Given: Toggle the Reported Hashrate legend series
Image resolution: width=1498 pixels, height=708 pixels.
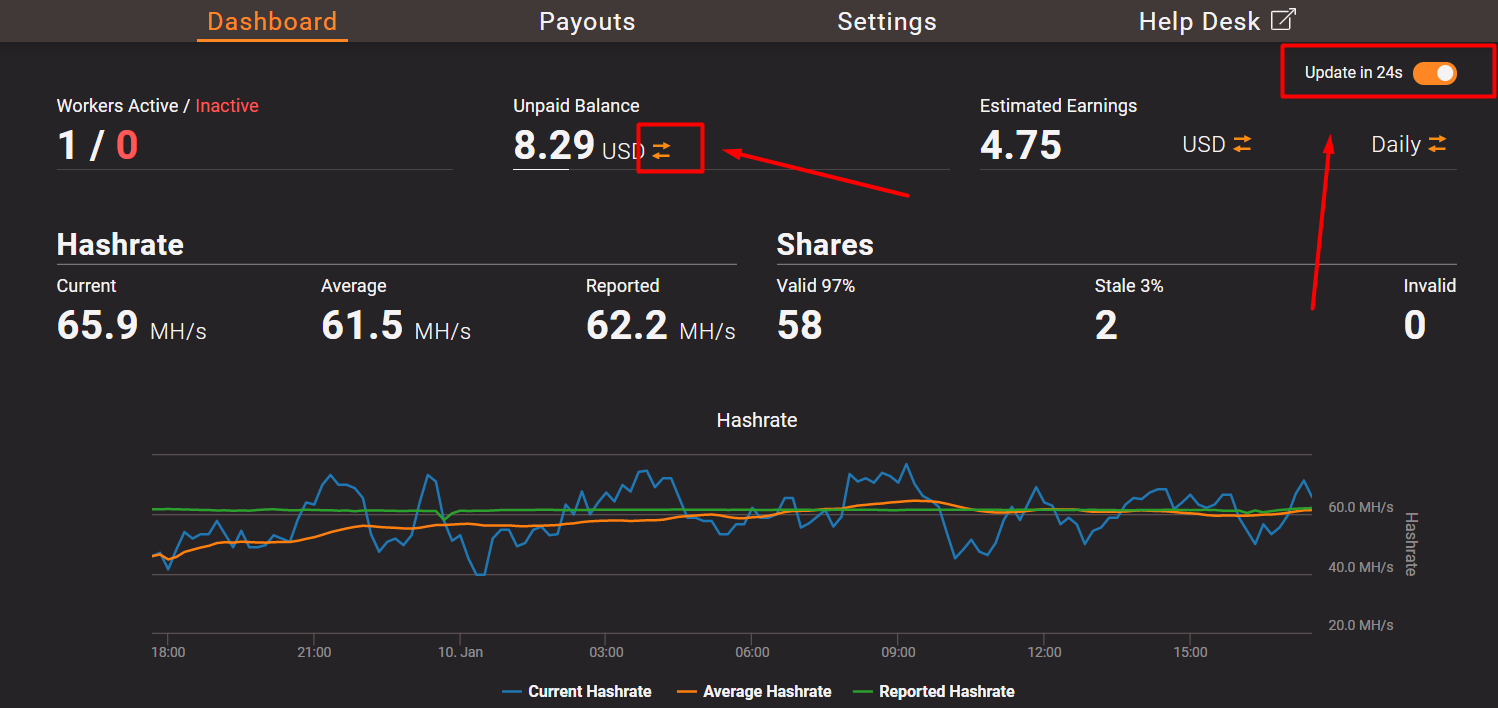Looking at the screenshot, I should 932,691.
